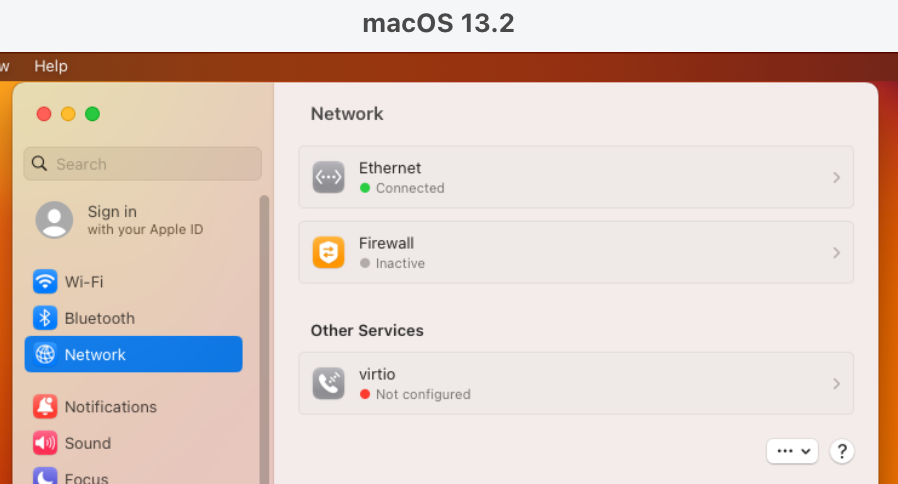The width and height of the screenshot is (898, 484).
Task: Select the Bluetooth sidebar icon
Action: coord(45,318)
